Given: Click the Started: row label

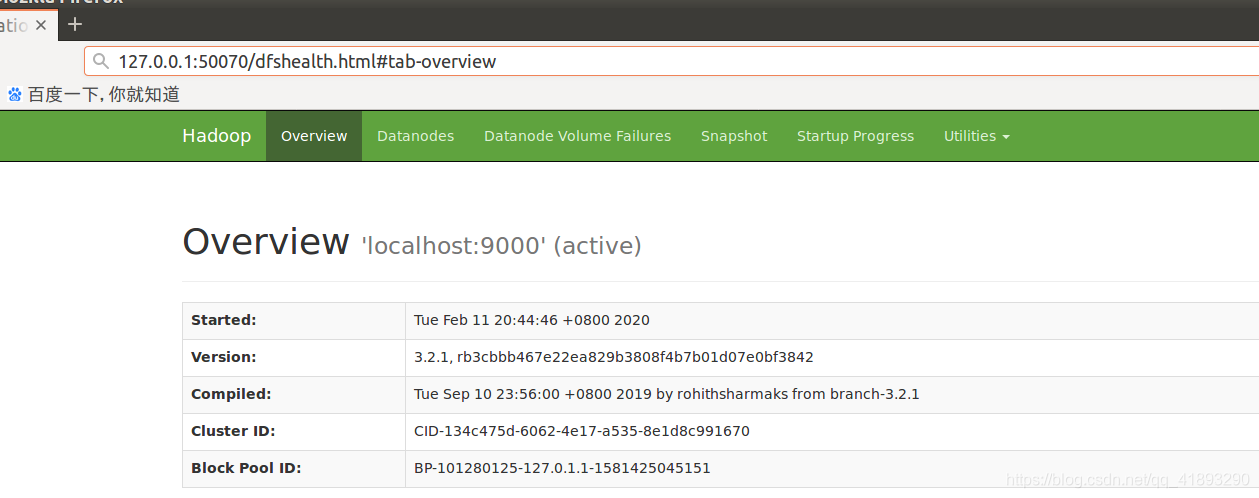Looking at the screenshot, I should 224,320.
